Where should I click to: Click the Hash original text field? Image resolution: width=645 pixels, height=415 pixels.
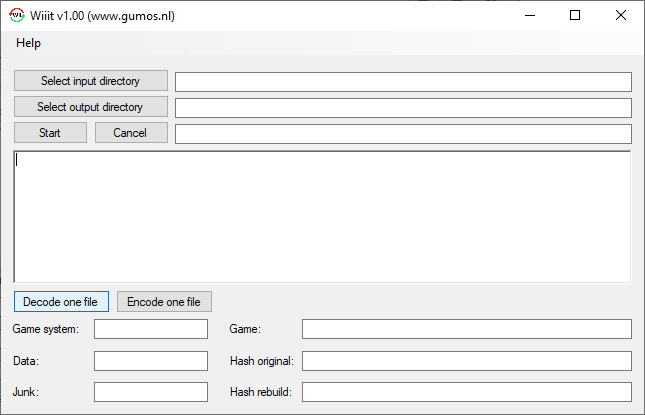[x=466, y=361]
